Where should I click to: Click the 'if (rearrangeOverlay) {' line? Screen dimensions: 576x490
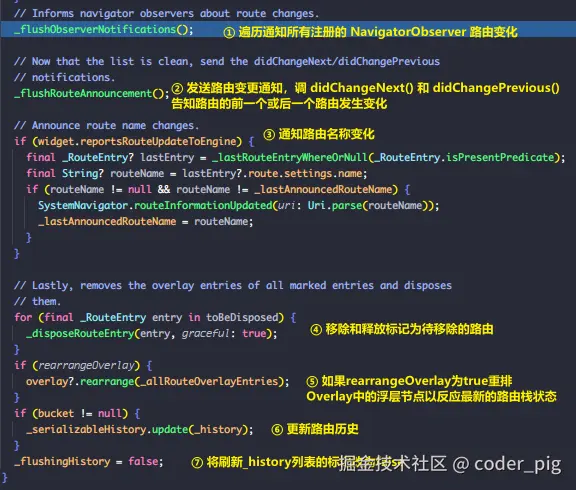(83, 365)
